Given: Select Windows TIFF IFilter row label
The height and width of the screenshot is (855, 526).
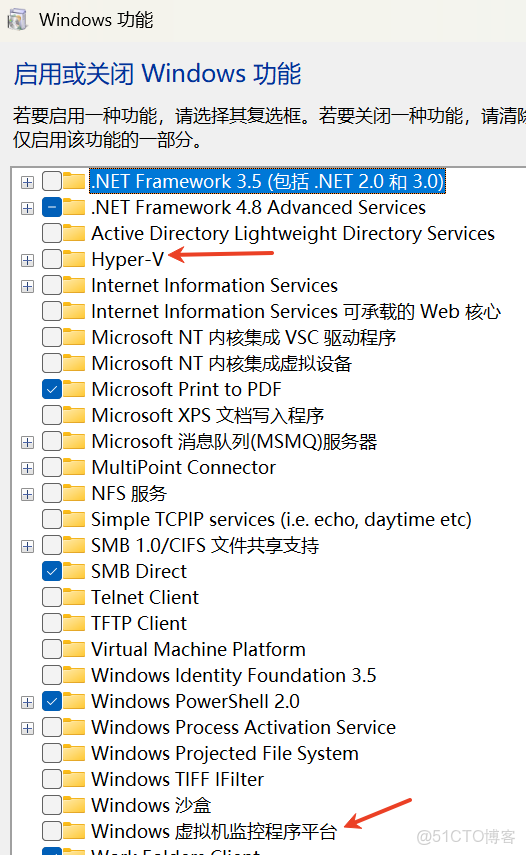Looking at the screenshot, I should click(178, 779).
